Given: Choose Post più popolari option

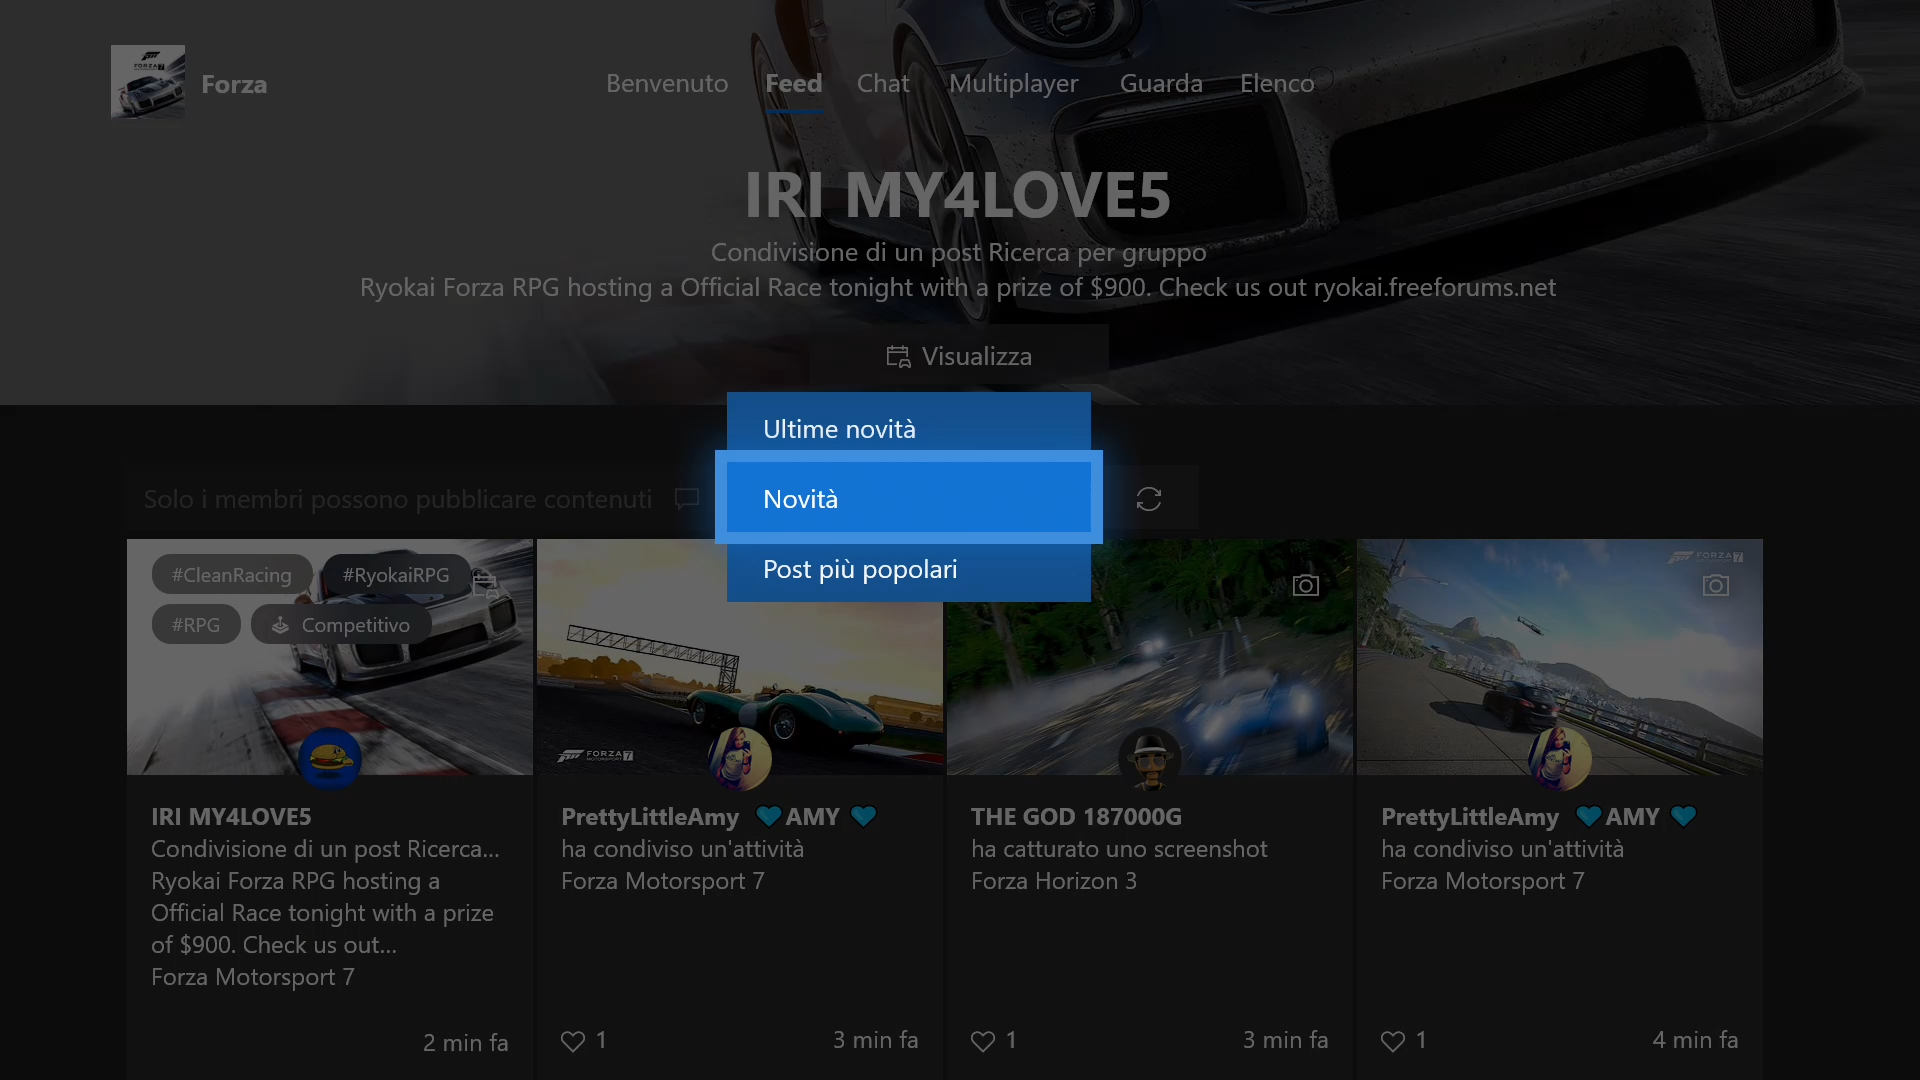Looking at the screenshot, I should click(909, 567).
